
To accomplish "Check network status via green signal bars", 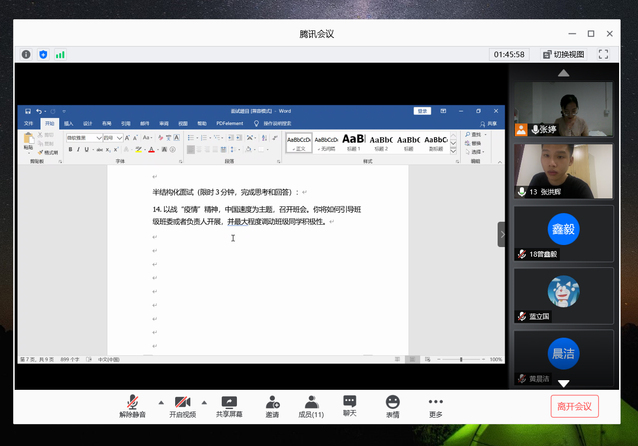I will tap(60, 54).
